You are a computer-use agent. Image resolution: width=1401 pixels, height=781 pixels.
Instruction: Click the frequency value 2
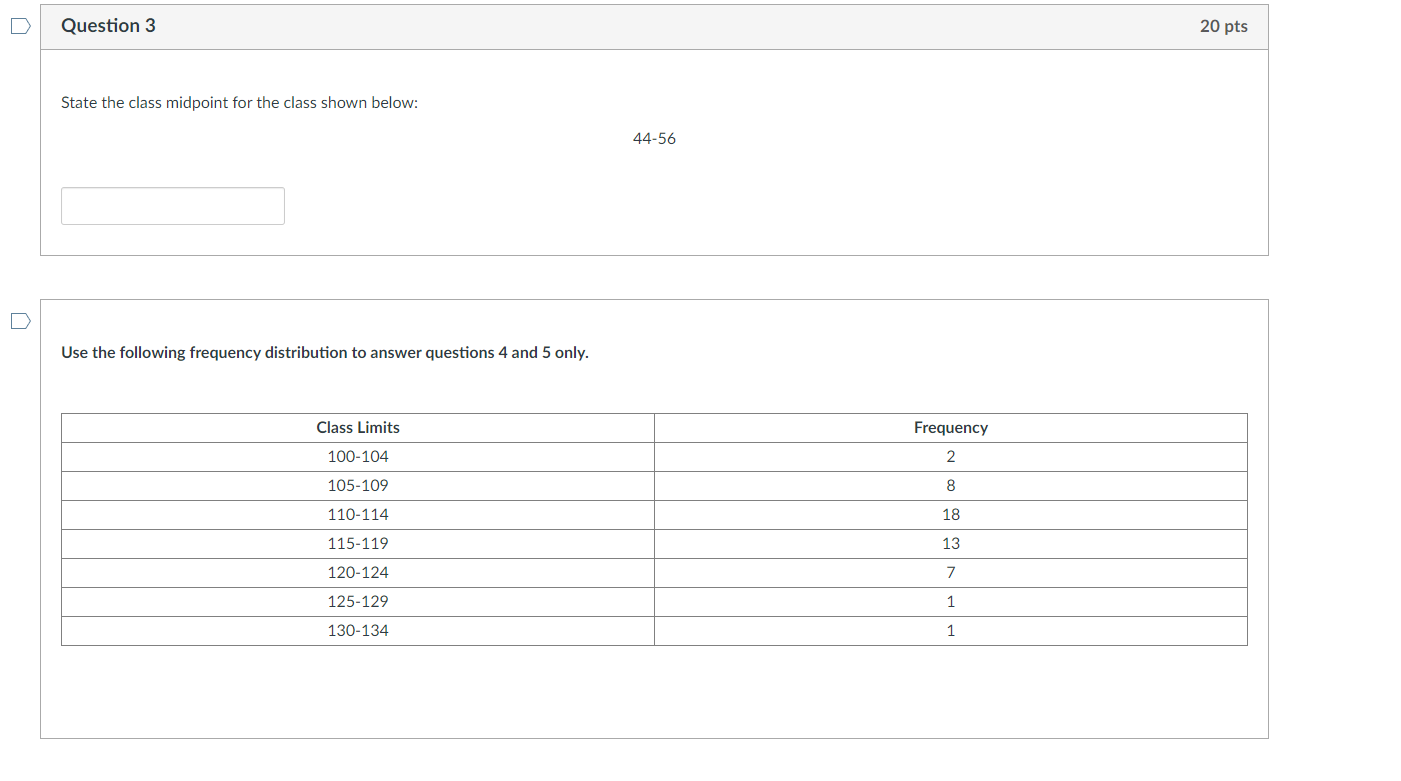click(x=950, y=456)
